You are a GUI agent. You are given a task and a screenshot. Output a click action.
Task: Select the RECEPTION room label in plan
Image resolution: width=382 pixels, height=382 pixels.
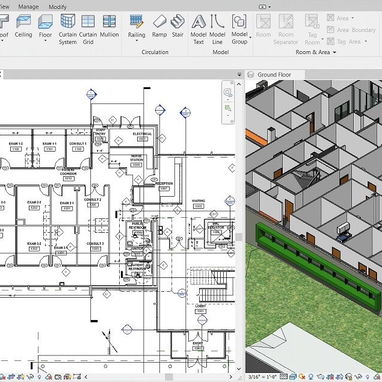coord(164,183)
